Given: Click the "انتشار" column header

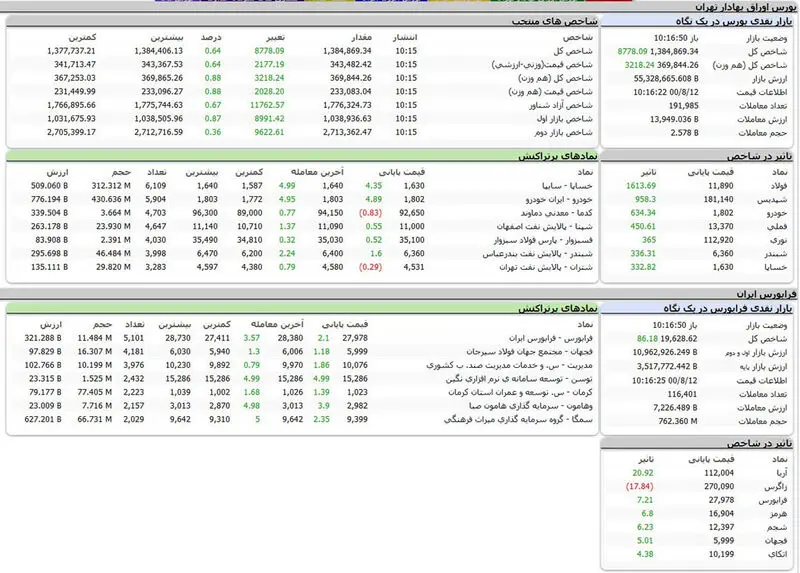Looking at the screenshot, I should [405, 37].
